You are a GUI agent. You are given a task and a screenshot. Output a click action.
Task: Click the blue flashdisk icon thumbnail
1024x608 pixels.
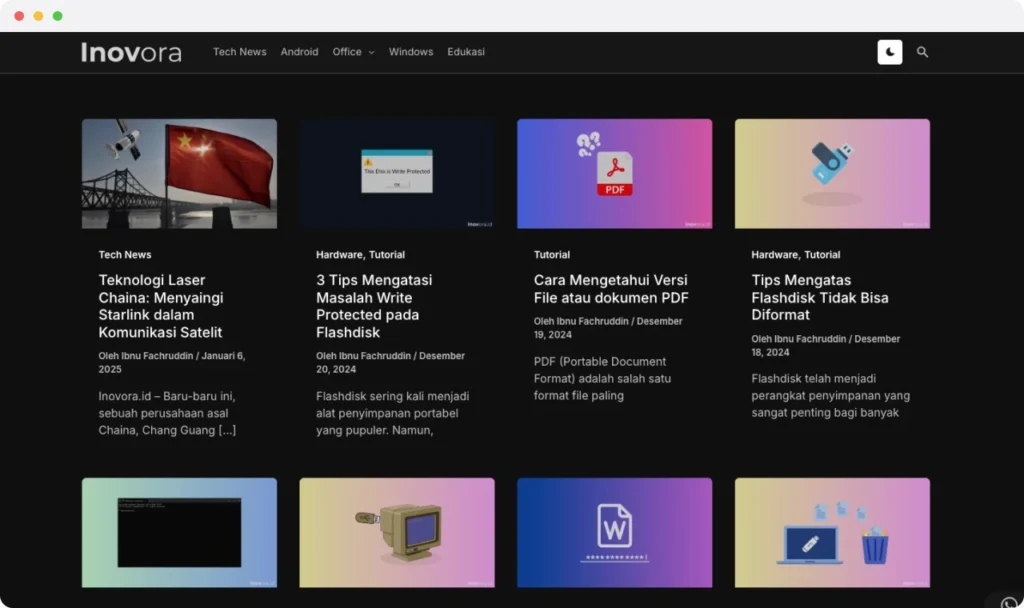pyautogui.click(x=832, y=174)
